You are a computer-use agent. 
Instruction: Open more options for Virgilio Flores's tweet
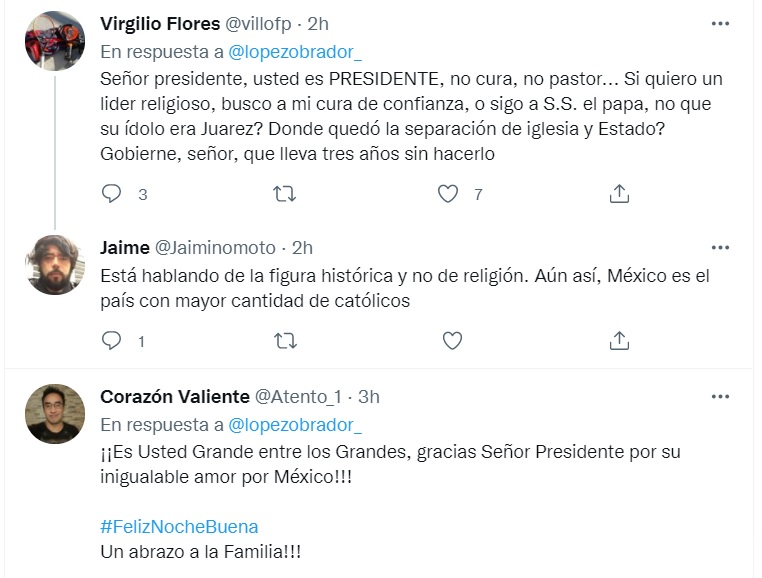(x=720, y=24)
